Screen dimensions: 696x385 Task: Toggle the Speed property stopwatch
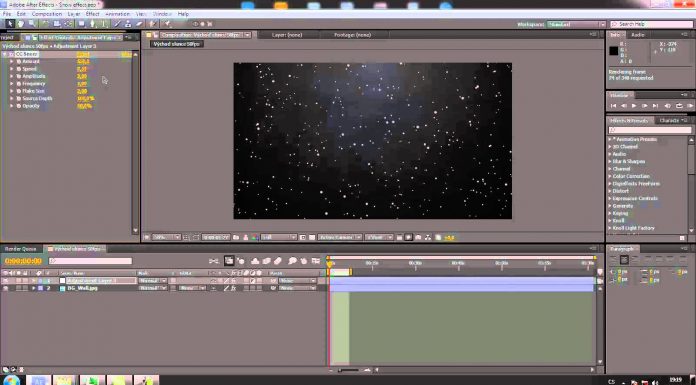click(19, 69)
